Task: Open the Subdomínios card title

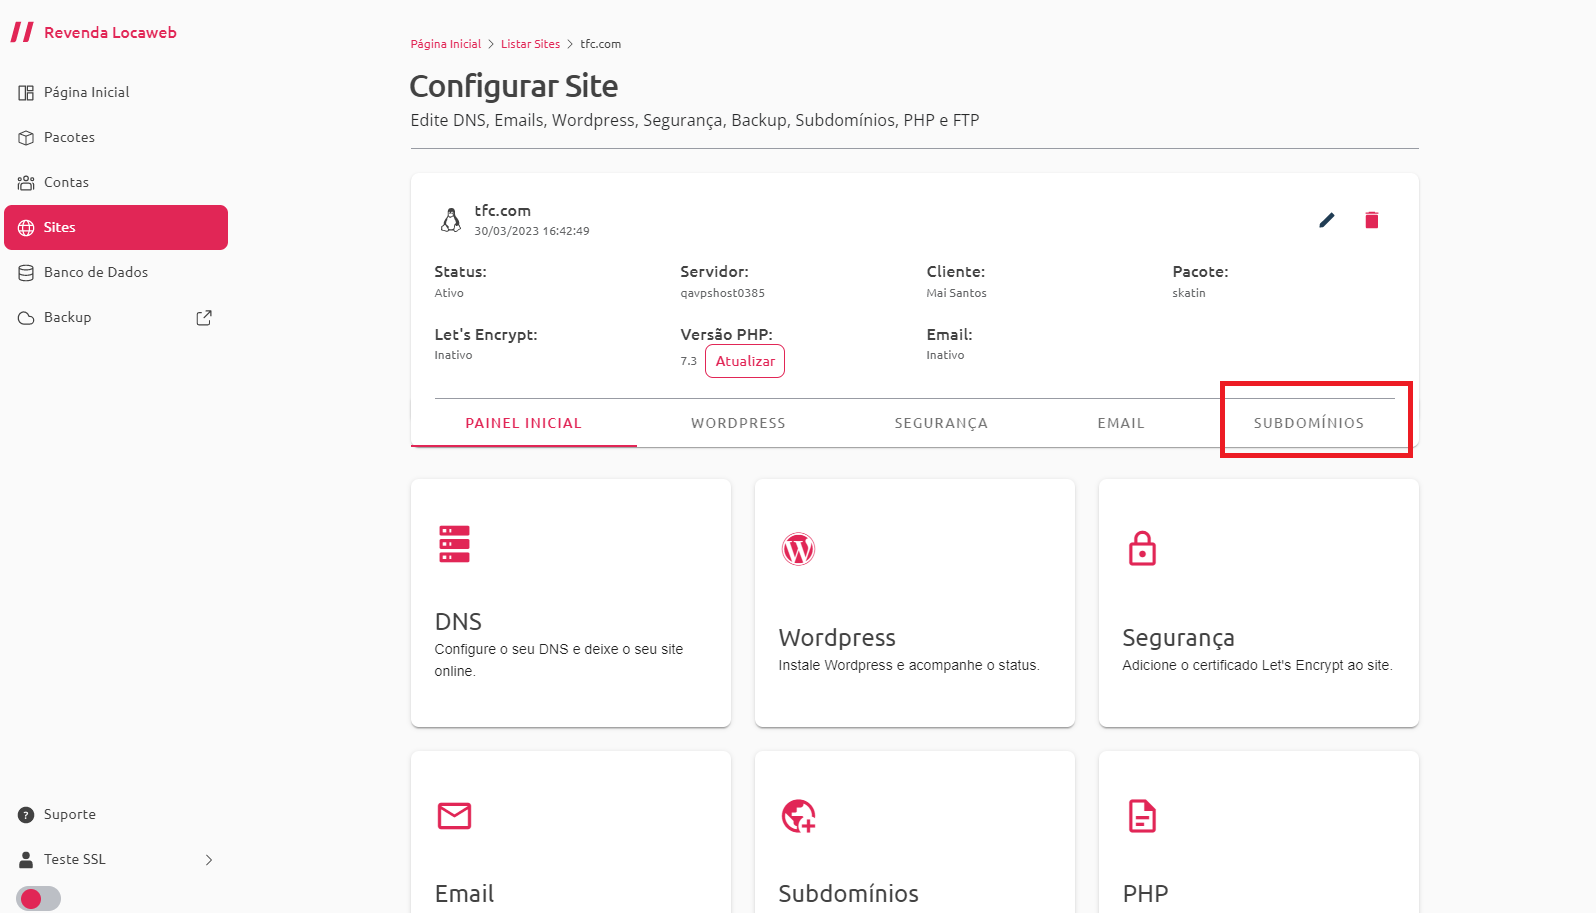Action: [848, 894]
